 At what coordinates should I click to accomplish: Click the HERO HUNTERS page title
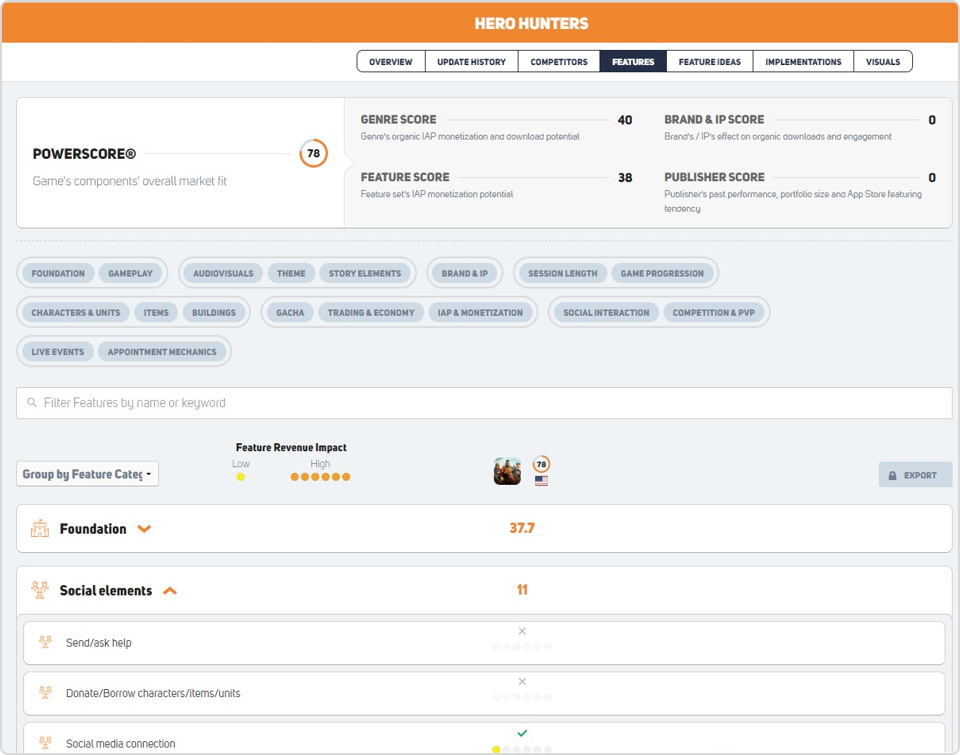(x=531, y=23)
